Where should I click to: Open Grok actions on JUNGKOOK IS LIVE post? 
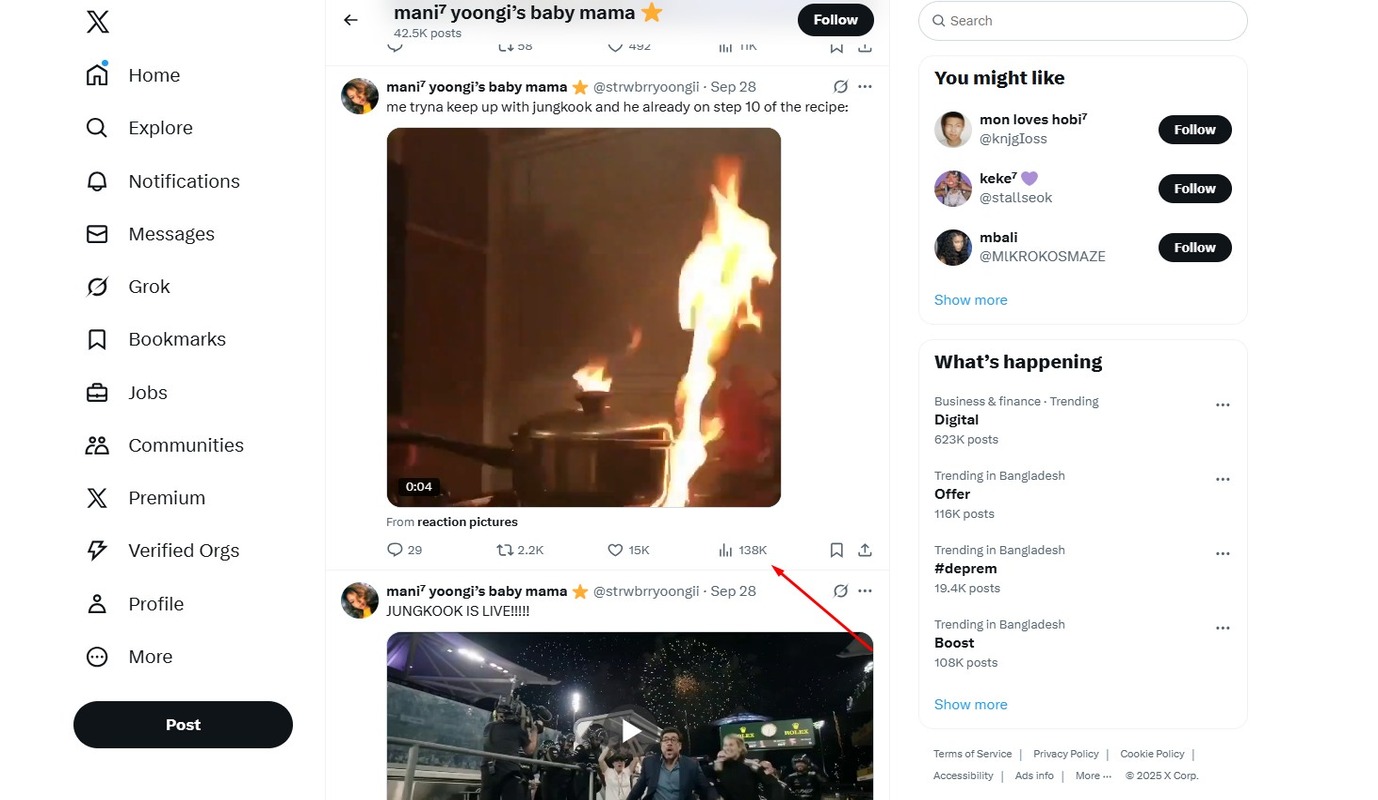841,591
